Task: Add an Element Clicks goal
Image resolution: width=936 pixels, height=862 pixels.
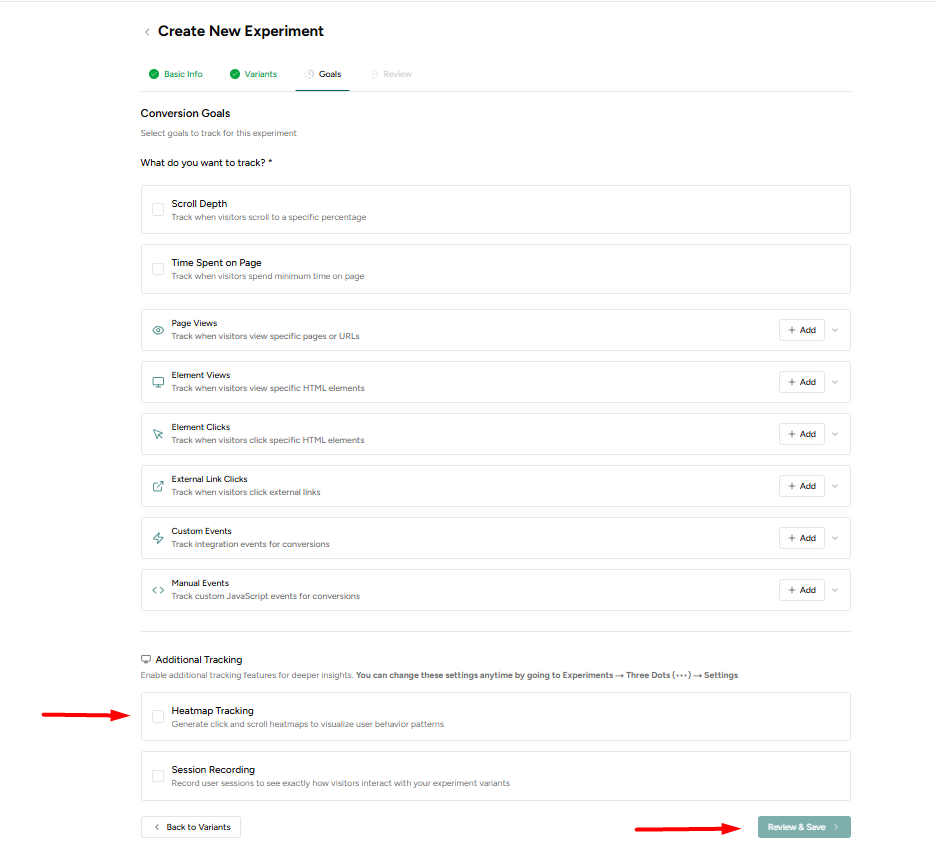Action: [x=801, y=433]
